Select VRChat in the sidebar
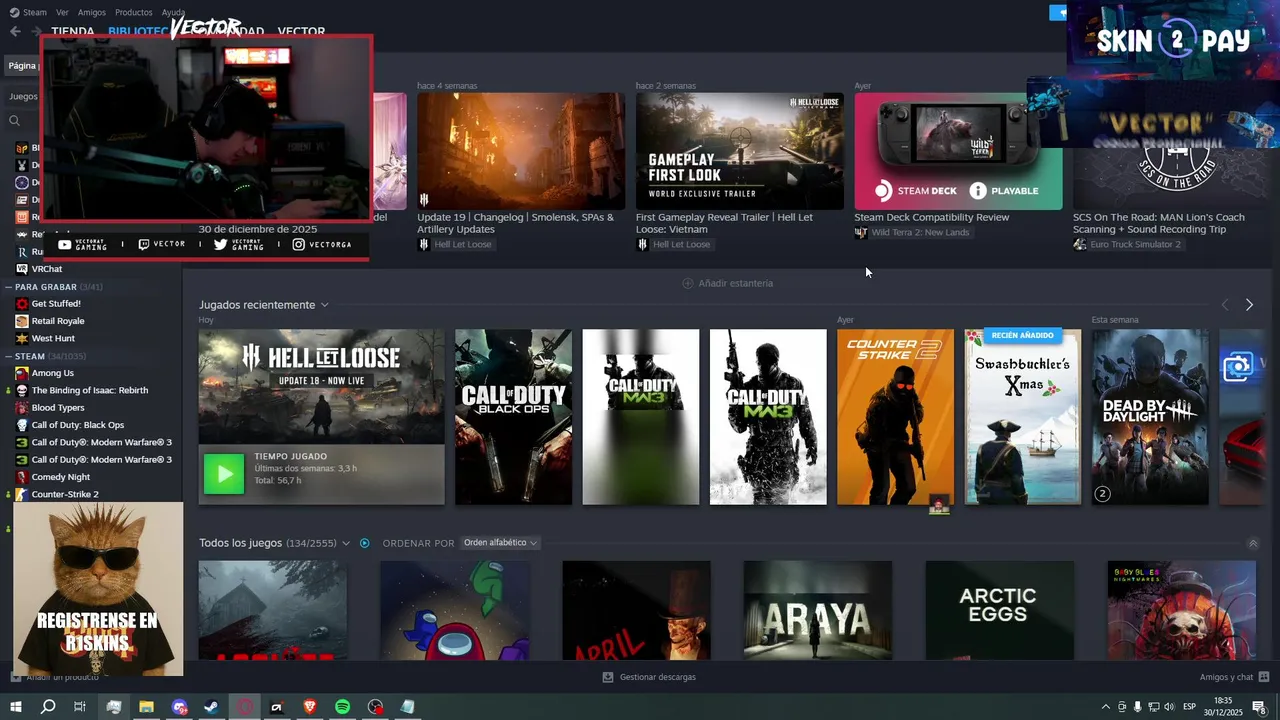This screenshot has width=1280, height=720. (x=47, y=269)
